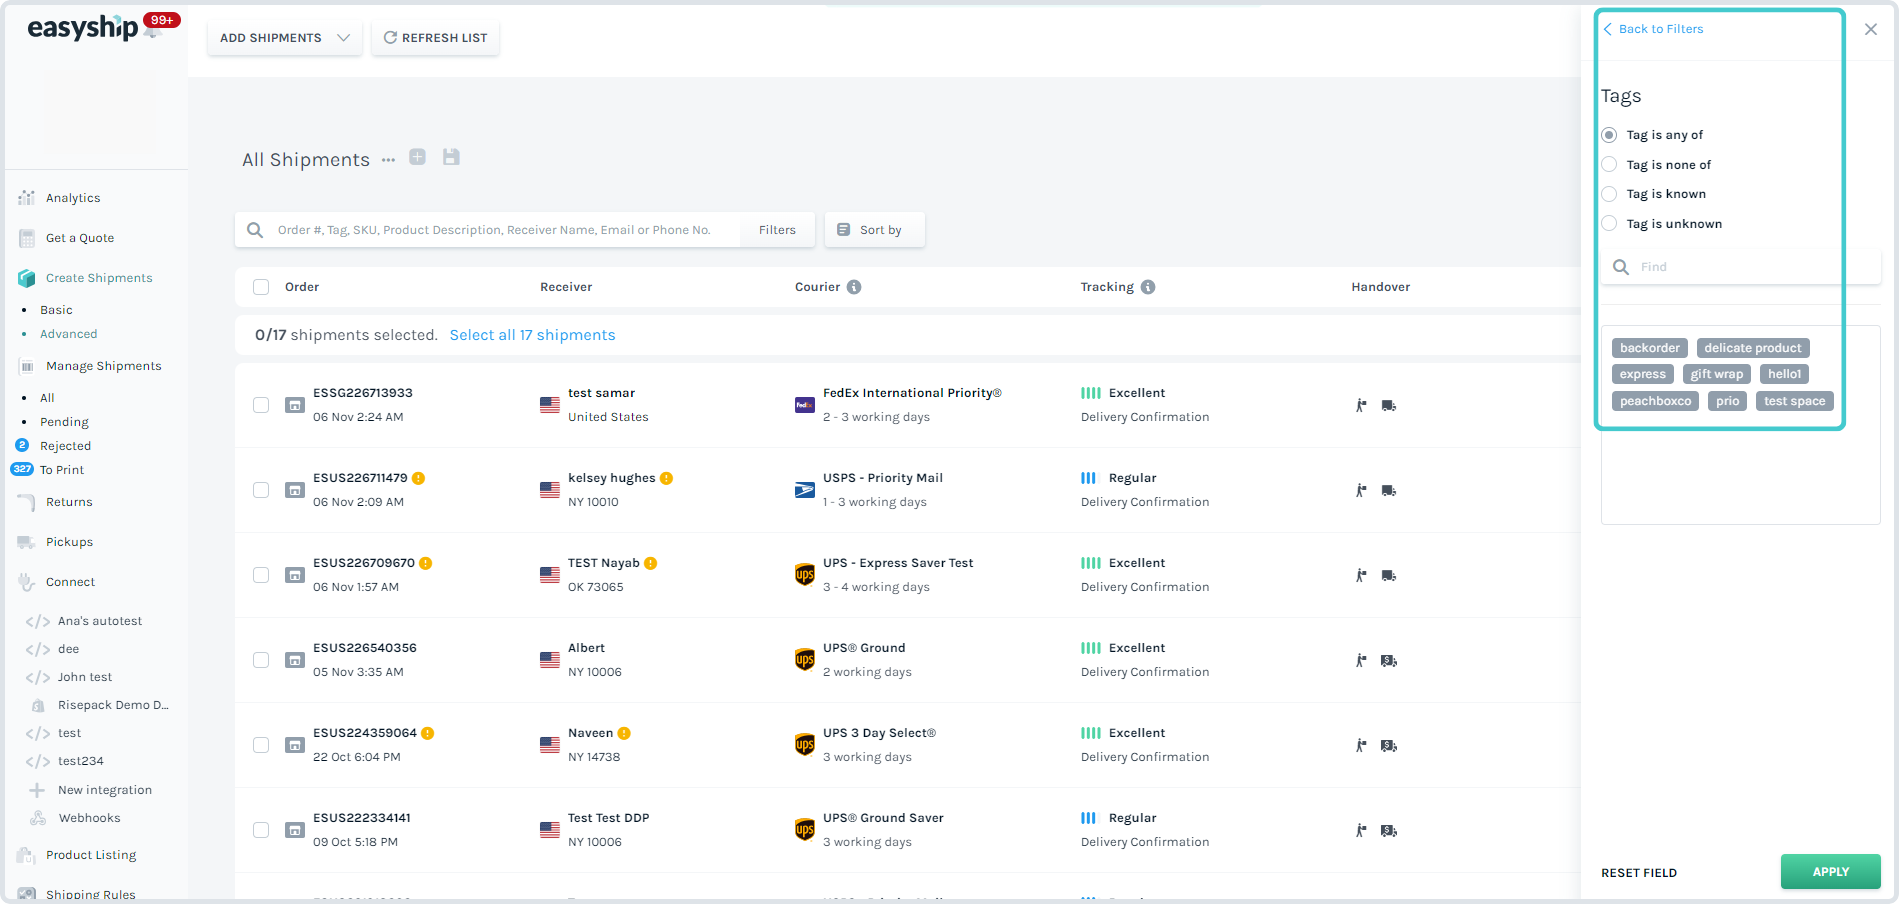Select the 'prio' tag
The width and height of the screenshot is (1899, 904).
coord(1728,401)
